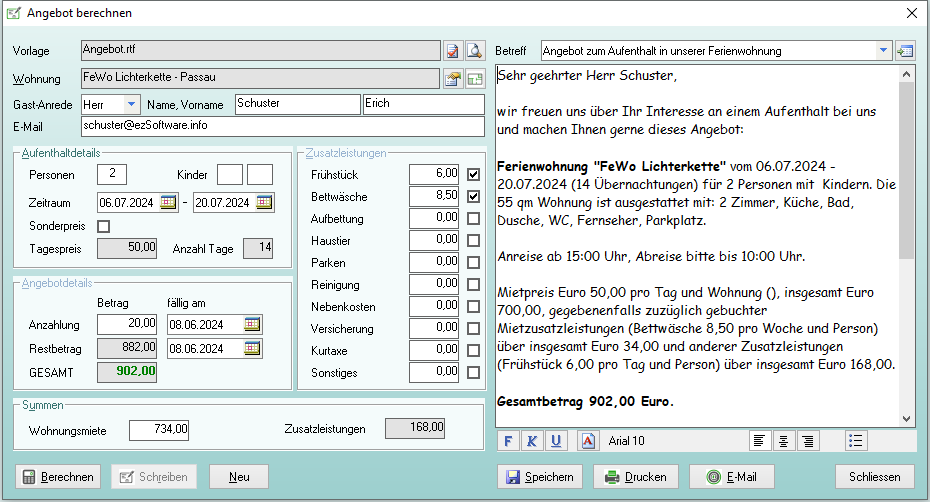This screenshot has height=502, width=930.
Task: Expand the Betreff subject dropdown
Action: click(883, 51)
